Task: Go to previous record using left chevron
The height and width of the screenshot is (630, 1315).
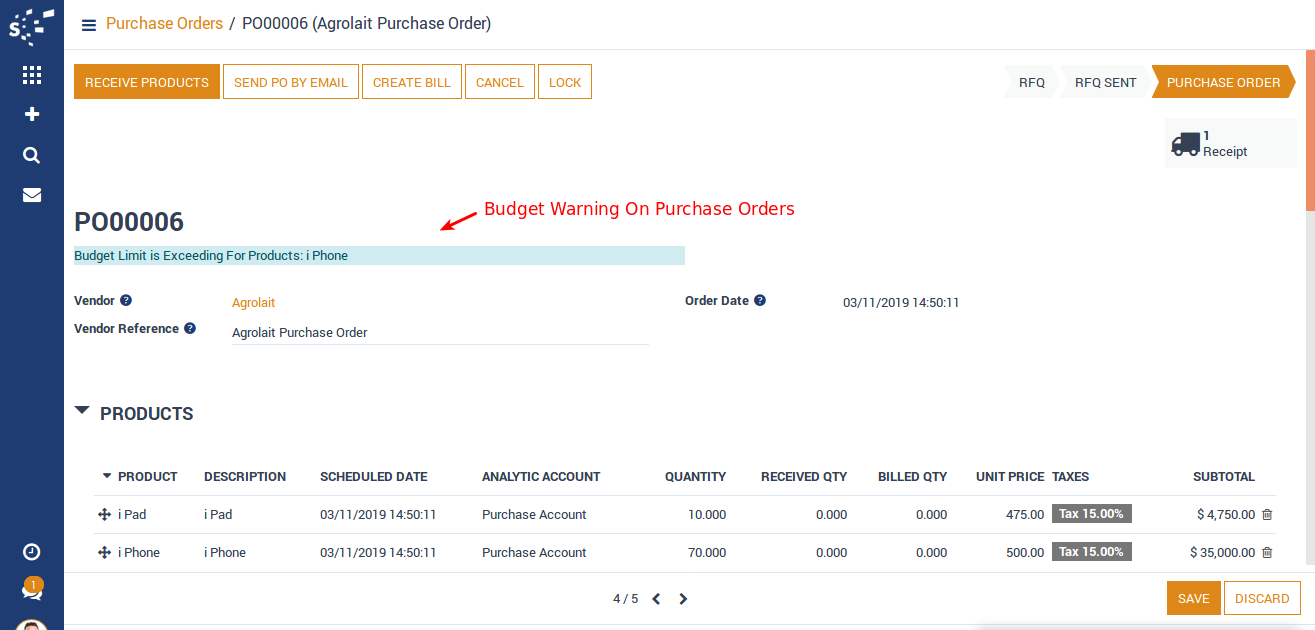Action: (656, 599)
